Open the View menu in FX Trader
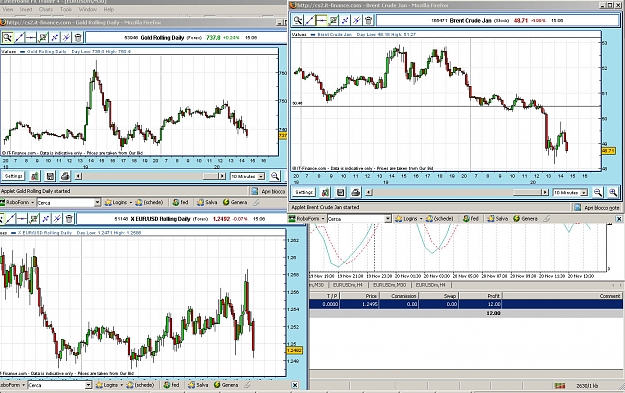Viewport: 625px width, 393px height. (x=8, y=9)
